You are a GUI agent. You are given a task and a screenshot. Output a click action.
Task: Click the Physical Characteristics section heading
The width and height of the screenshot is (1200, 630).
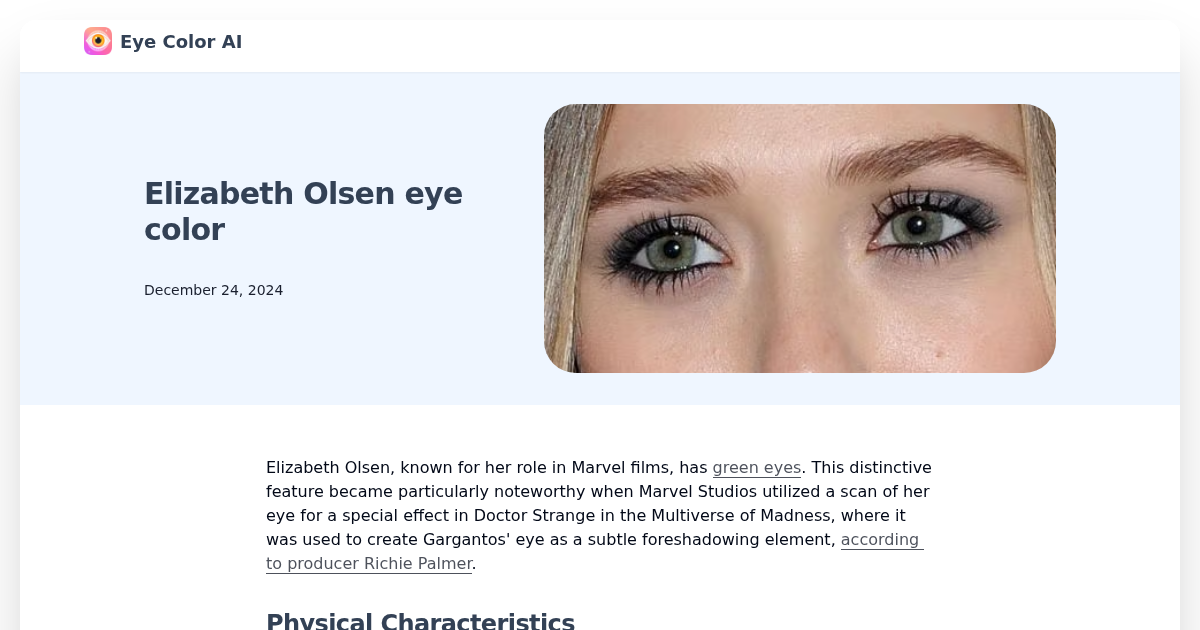[420, 620]
